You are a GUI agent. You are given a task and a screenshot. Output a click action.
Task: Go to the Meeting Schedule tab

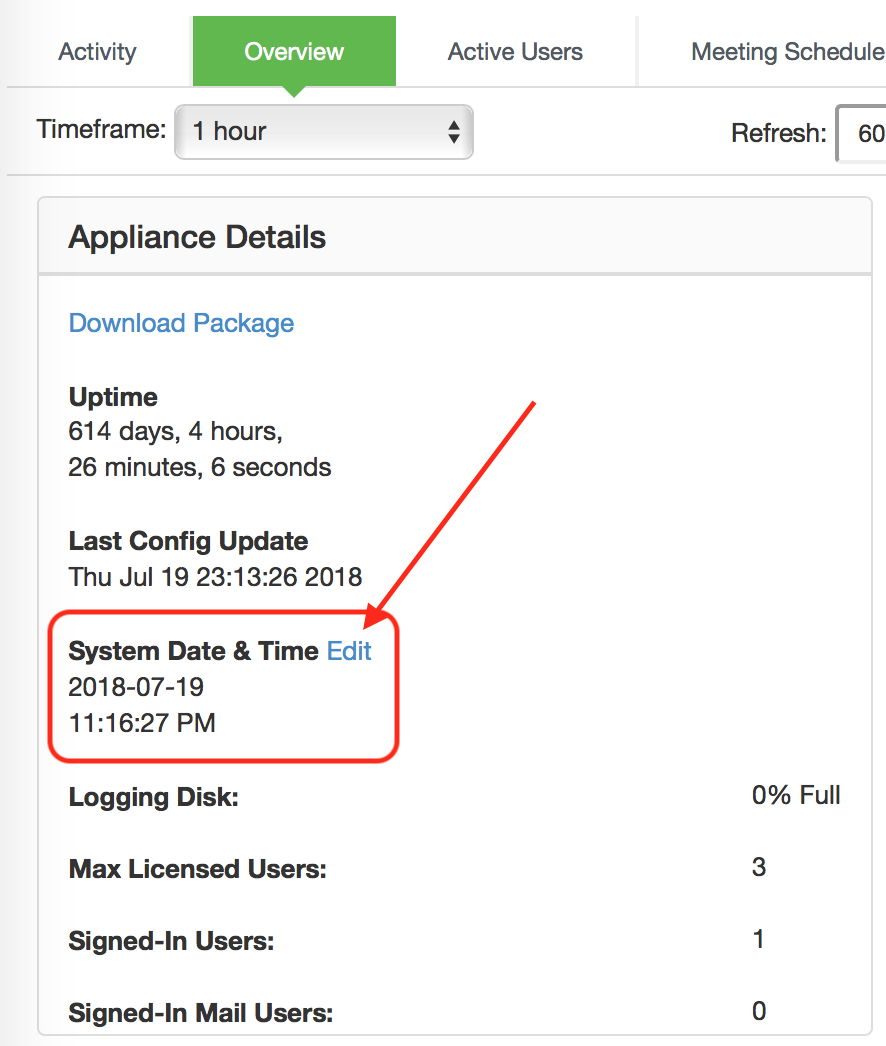click(x=786, y=52)
